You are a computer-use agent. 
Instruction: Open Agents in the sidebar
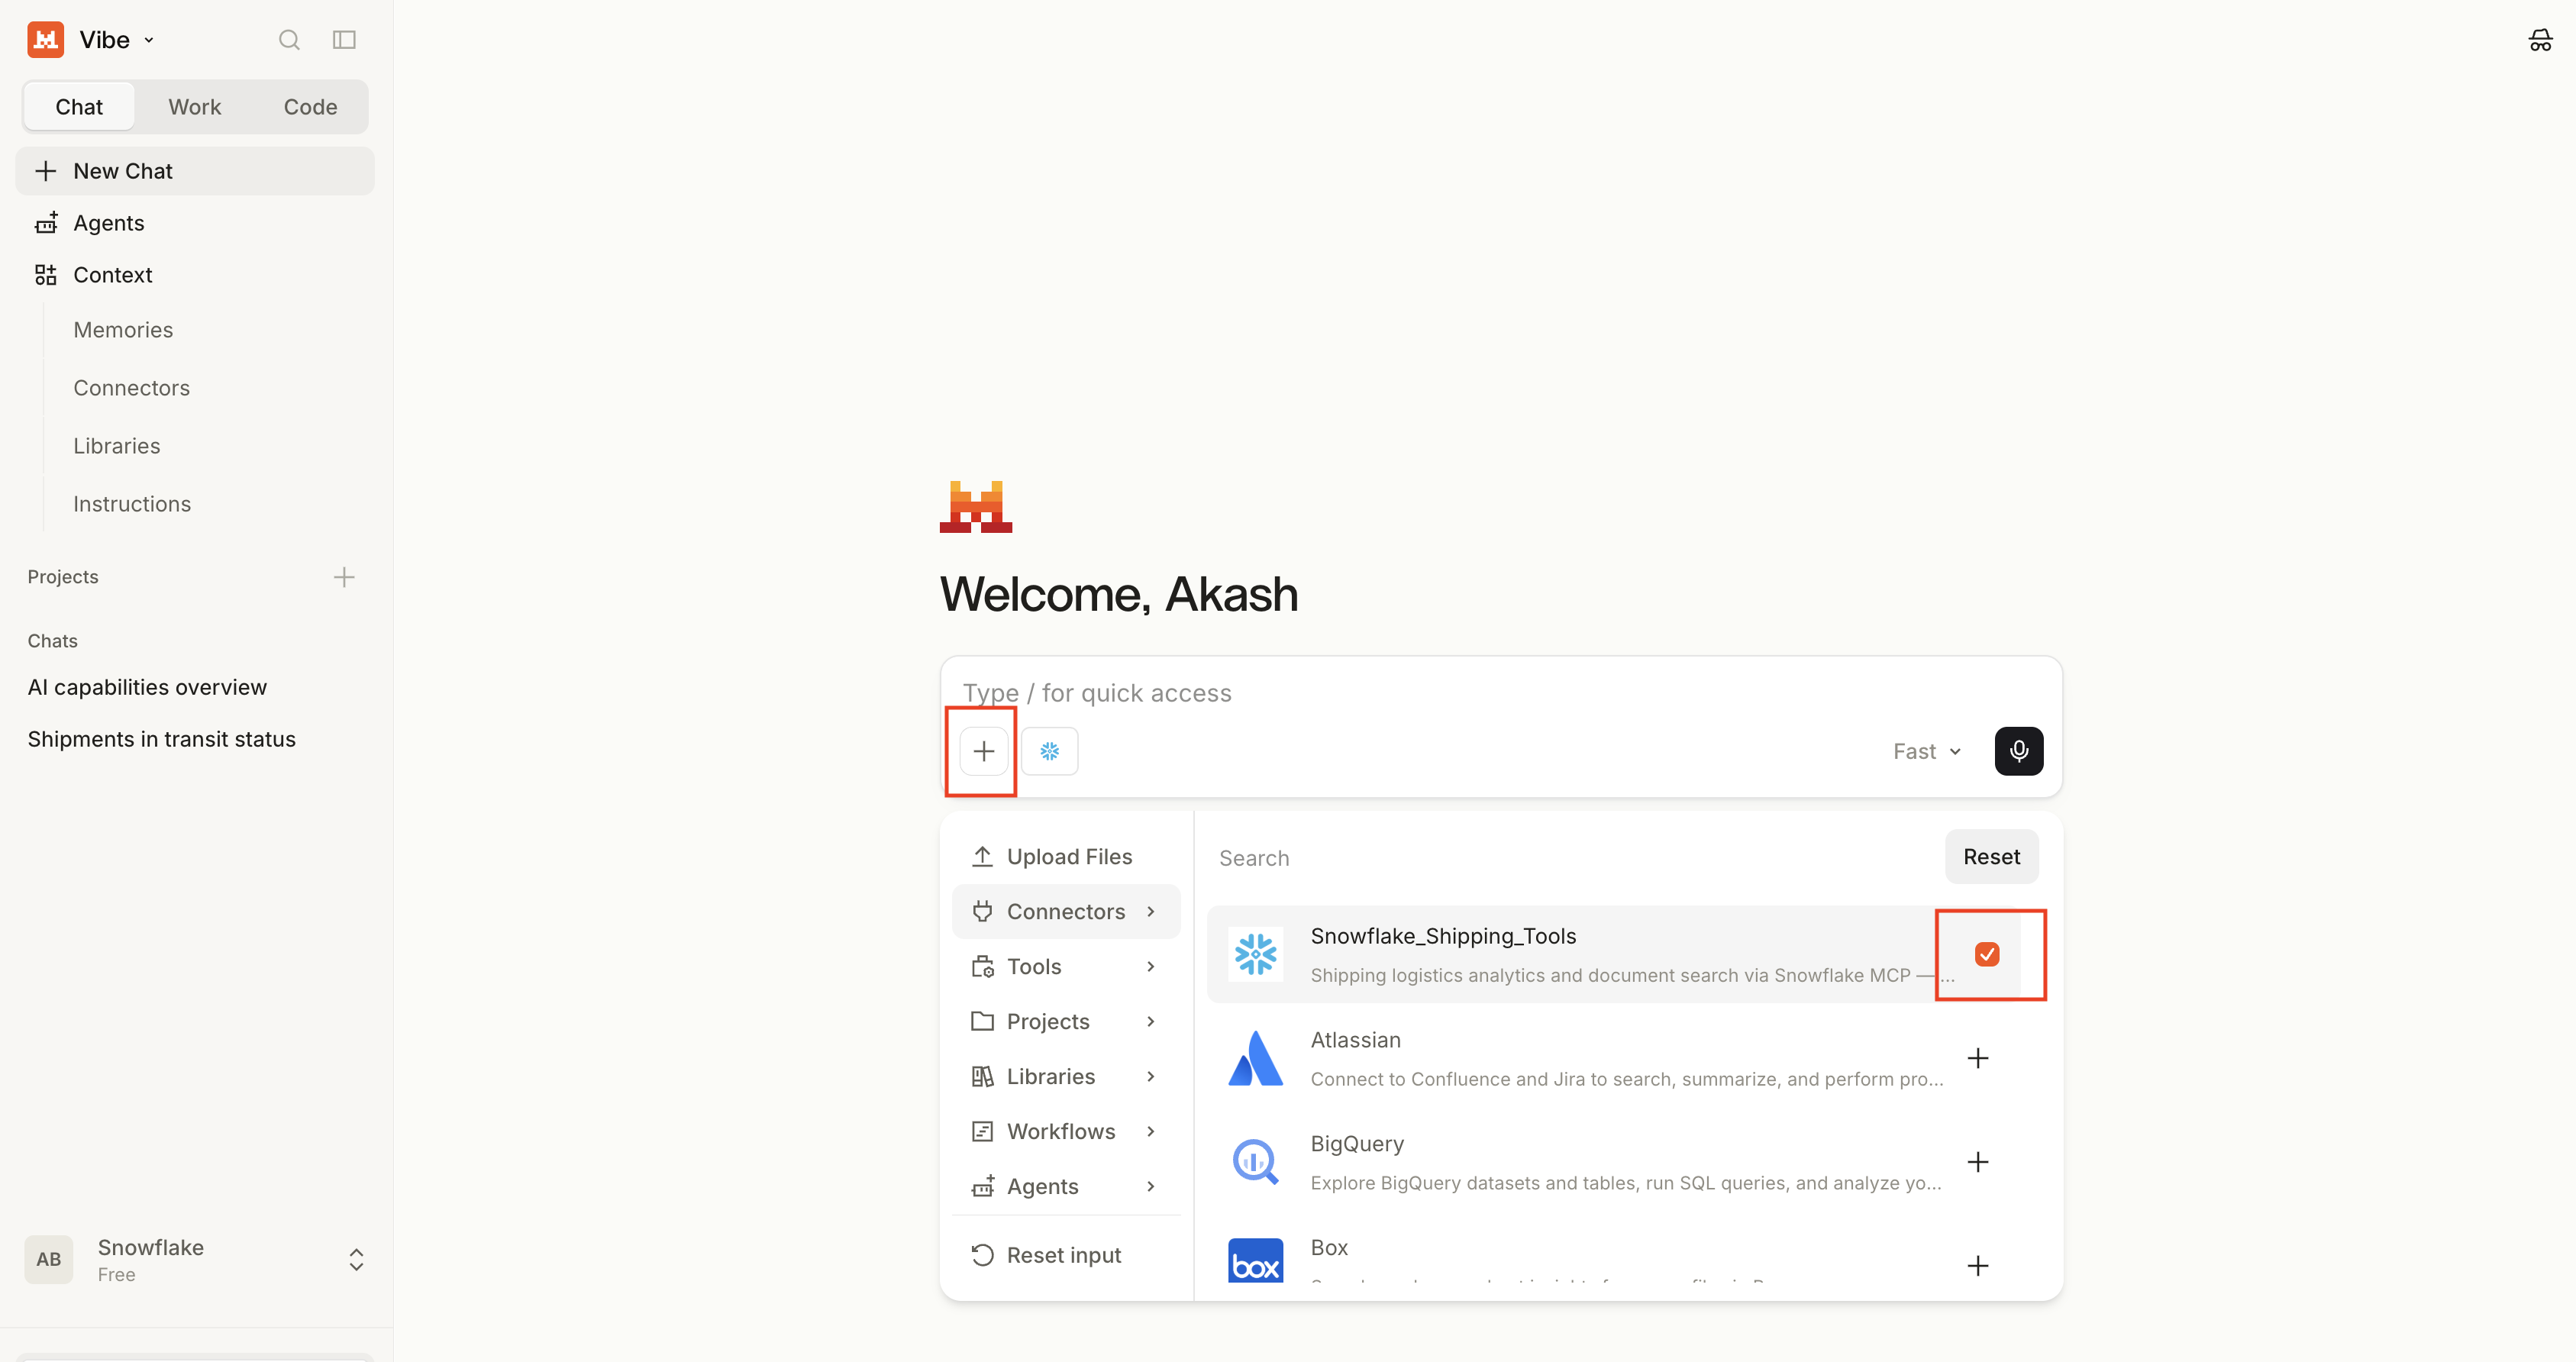pos(195,223)
